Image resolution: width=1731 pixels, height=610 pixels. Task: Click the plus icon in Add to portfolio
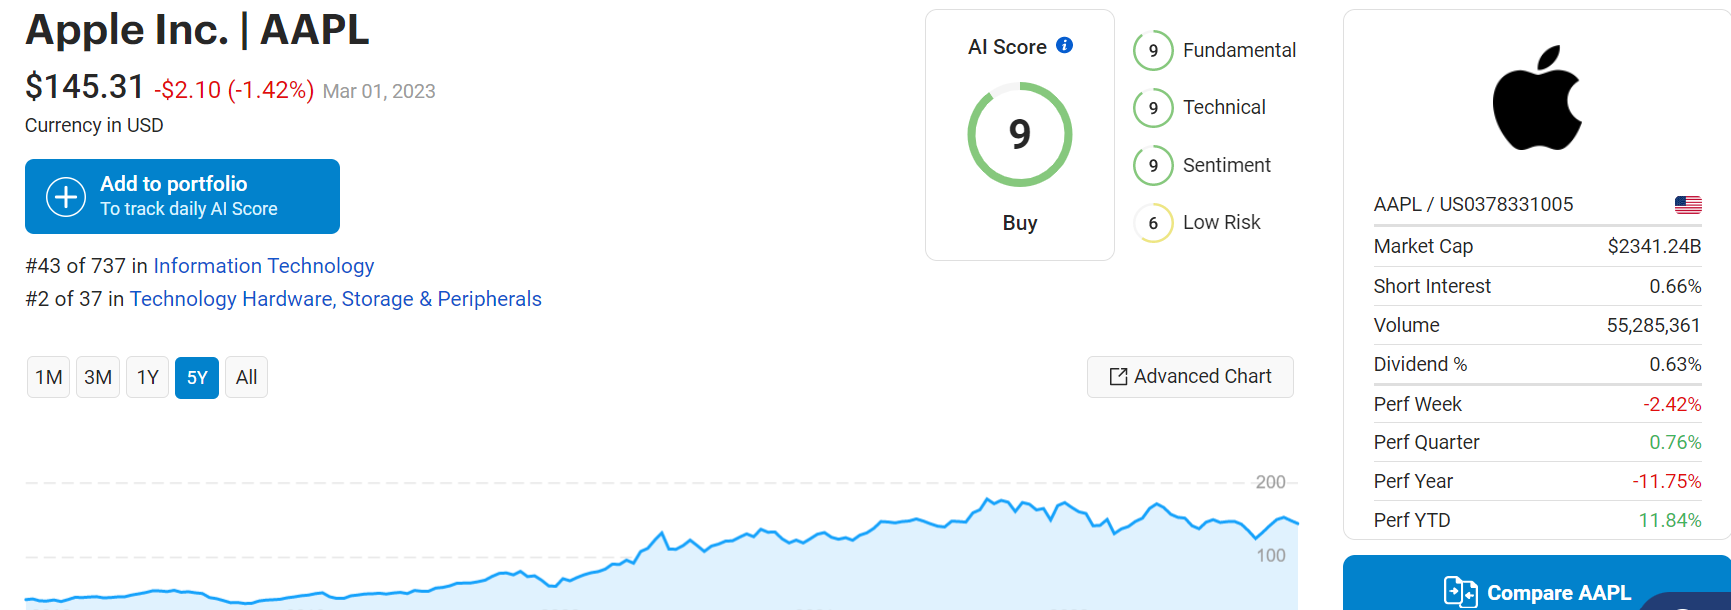(66, 197)
